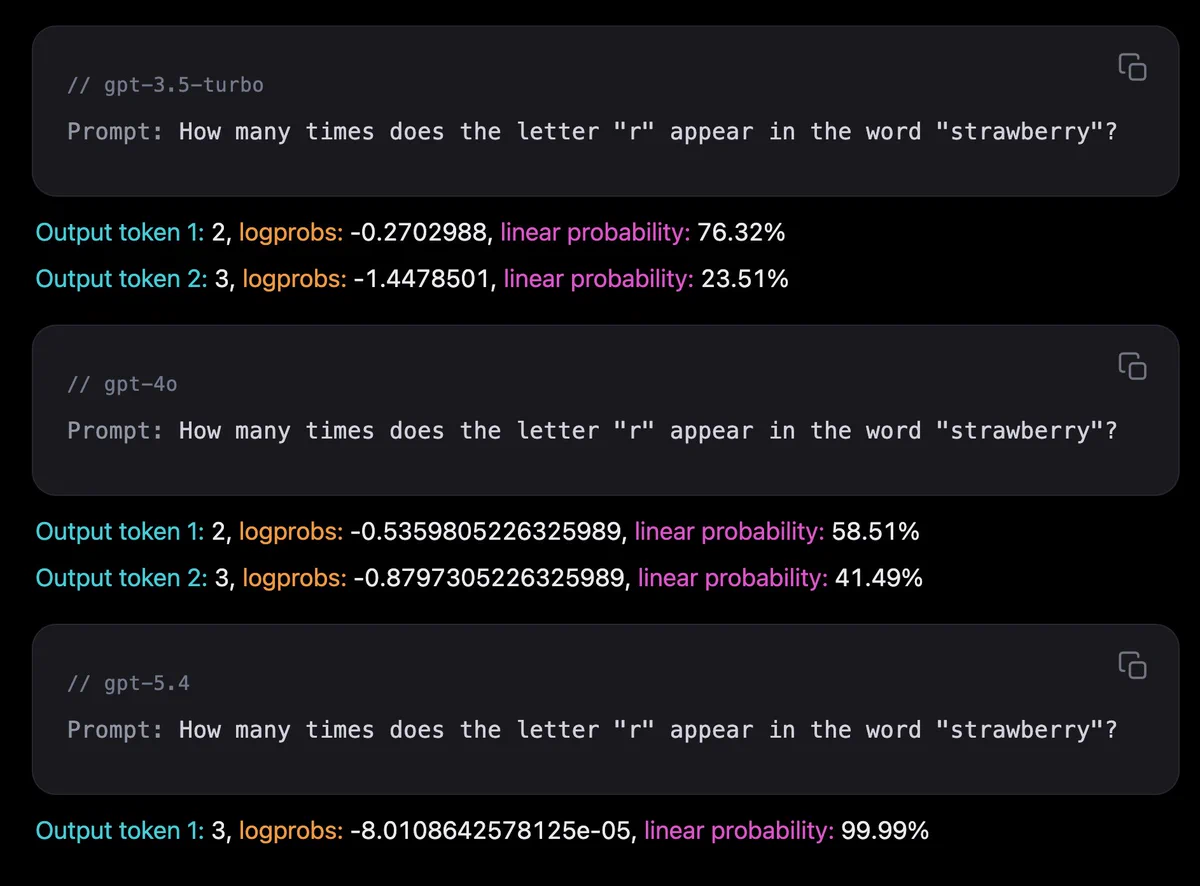Click the 99.99% linear probability value
This screenshot has width=1200, height=886.
[x=885, y=831]
